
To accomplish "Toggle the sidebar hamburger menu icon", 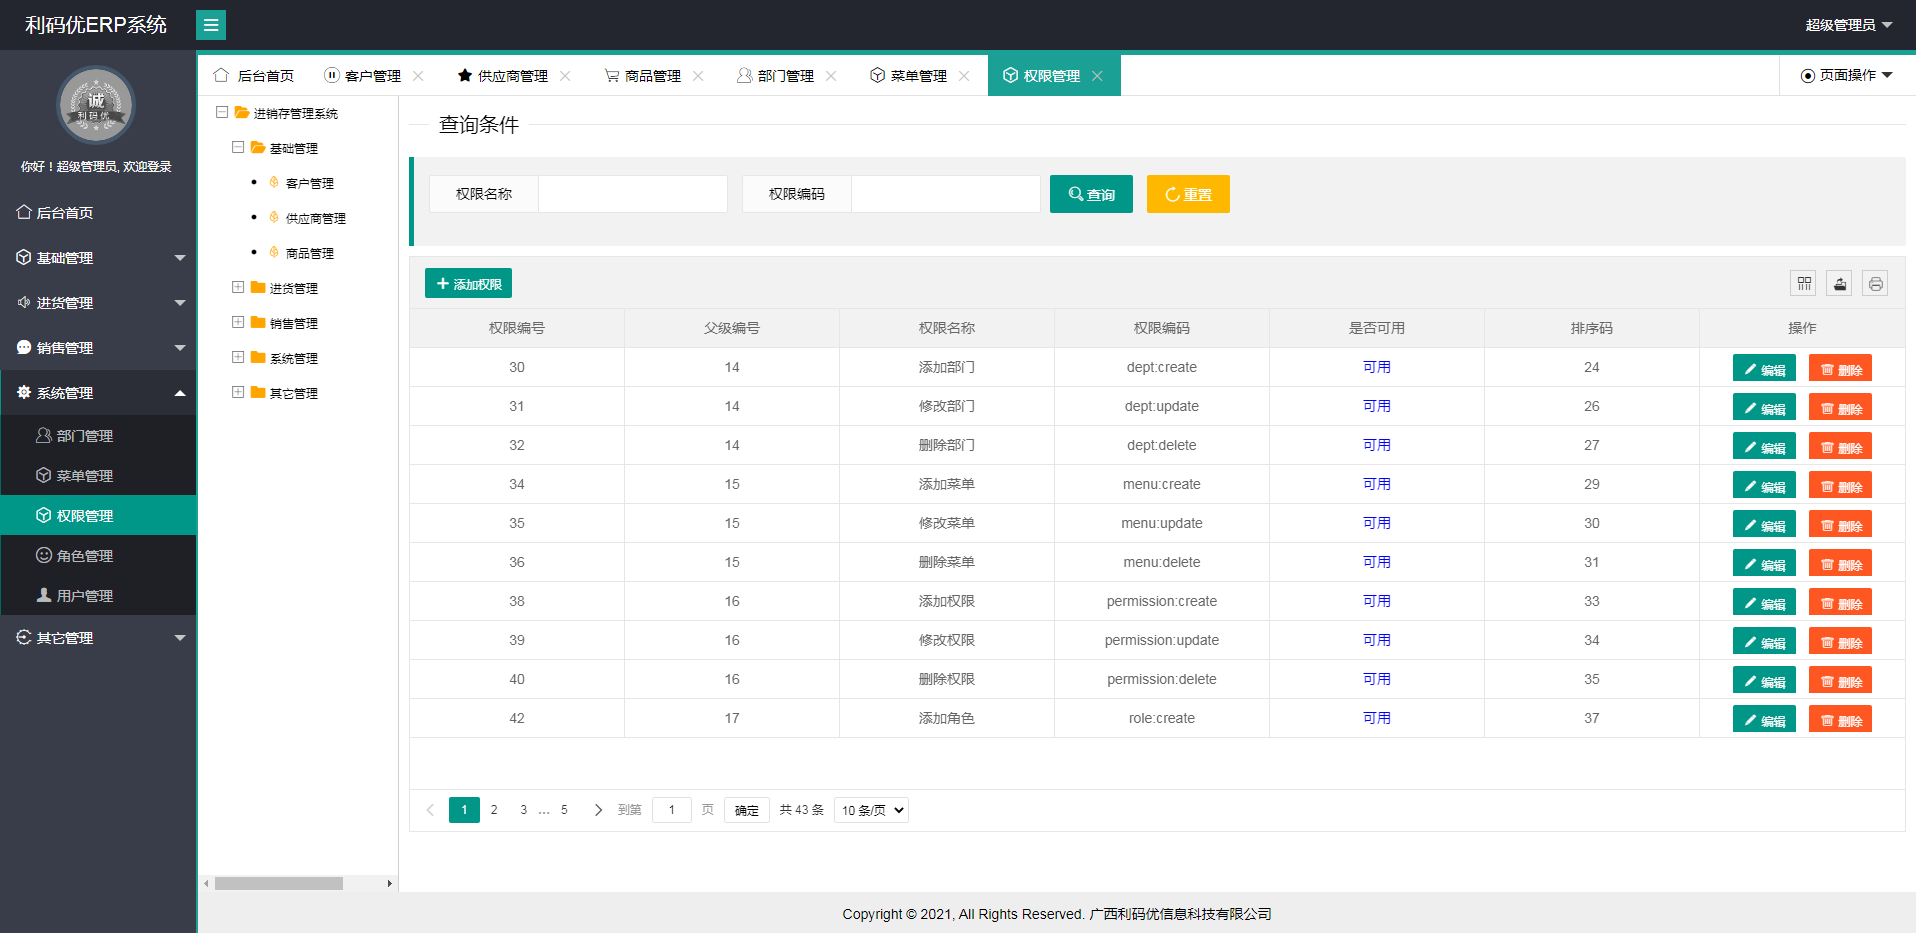I will (x=211, y=25).
